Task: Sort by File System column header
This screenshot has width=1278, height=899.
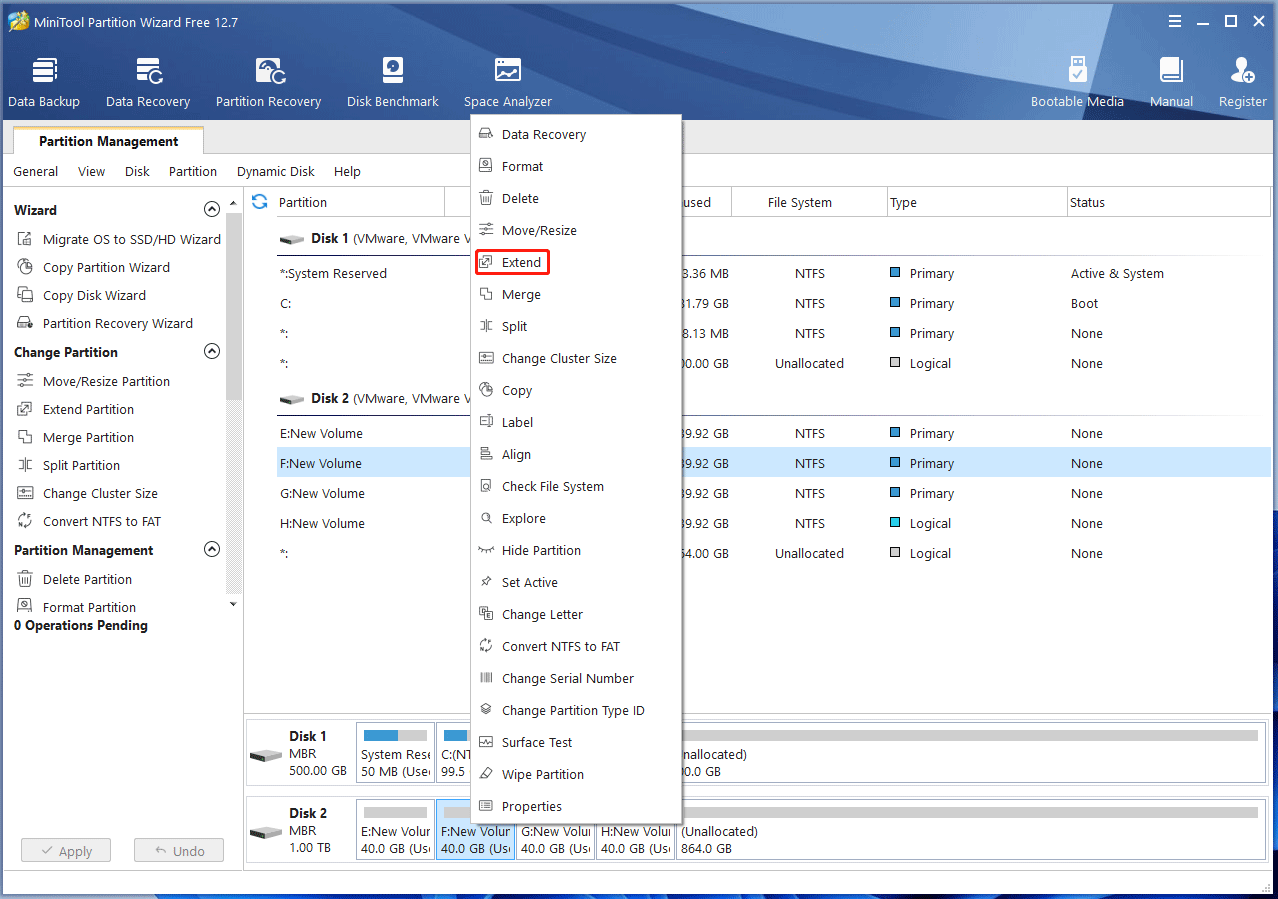Action: coord(809,202)
